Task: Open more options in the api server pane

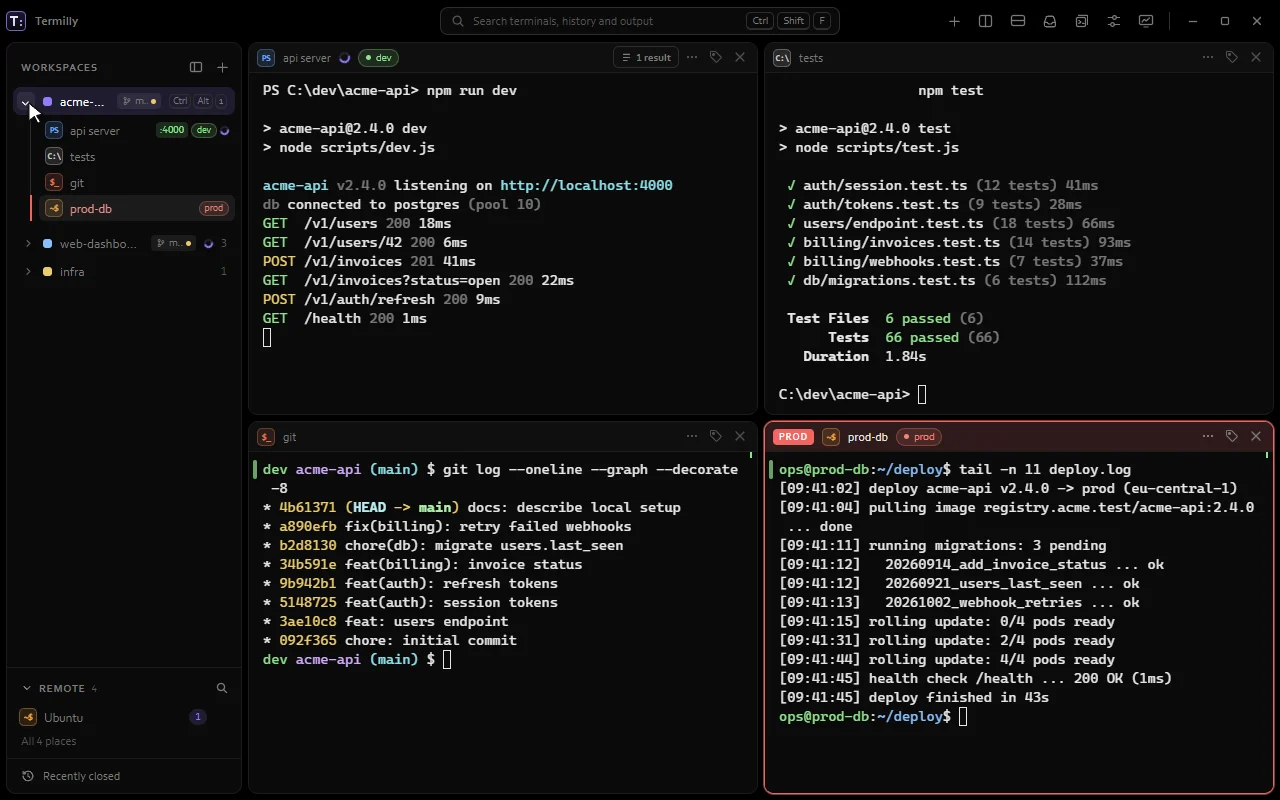Action: coord(692,57)
